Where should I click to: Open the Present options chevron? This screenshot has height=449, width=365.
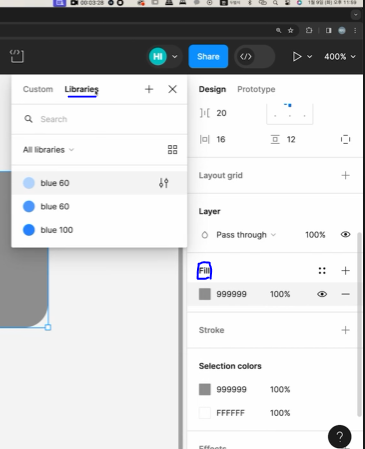(x=310, y=57)
